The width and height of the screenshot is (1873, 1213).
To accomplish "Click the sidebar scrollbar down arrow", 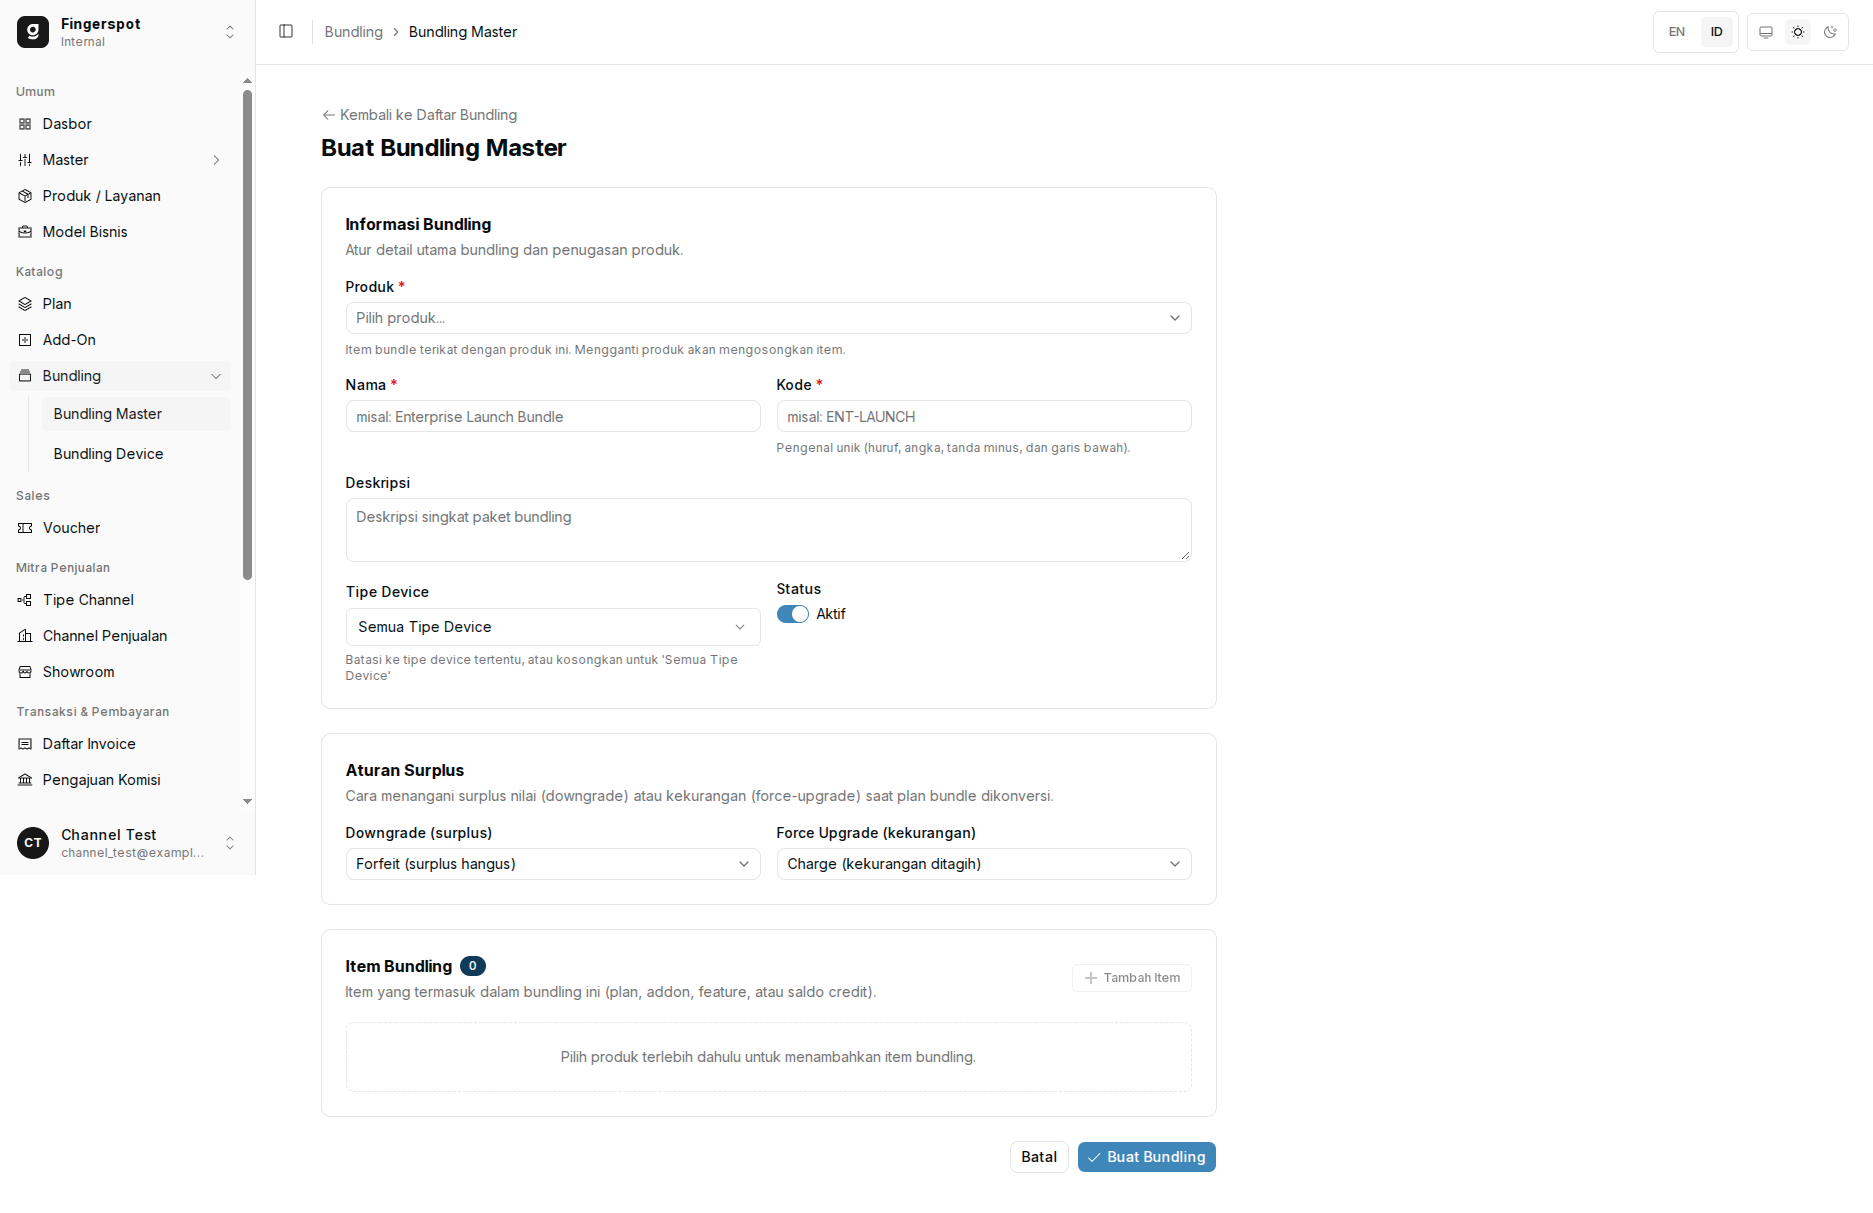I will [247, 802].
